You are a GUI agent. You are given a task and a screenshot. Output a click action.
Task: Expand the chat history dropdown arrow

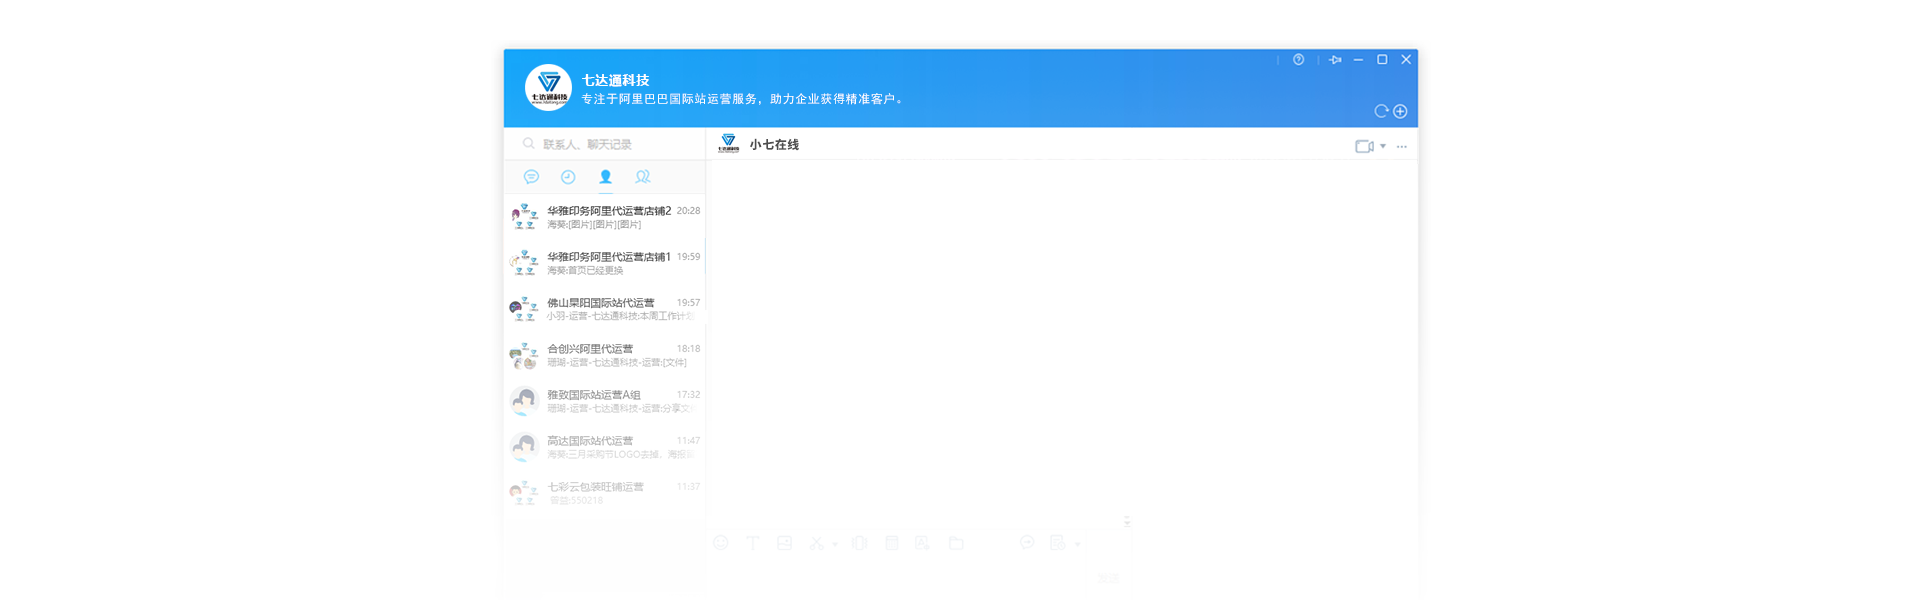pos(1077,544)
